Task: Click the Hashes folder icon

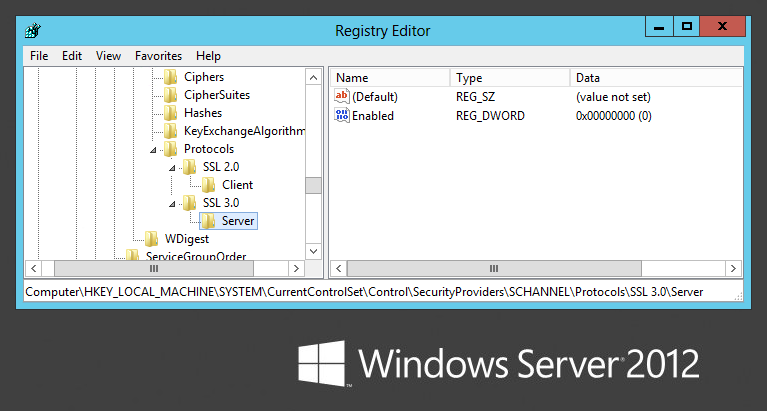Action: [x=170, y=113]
